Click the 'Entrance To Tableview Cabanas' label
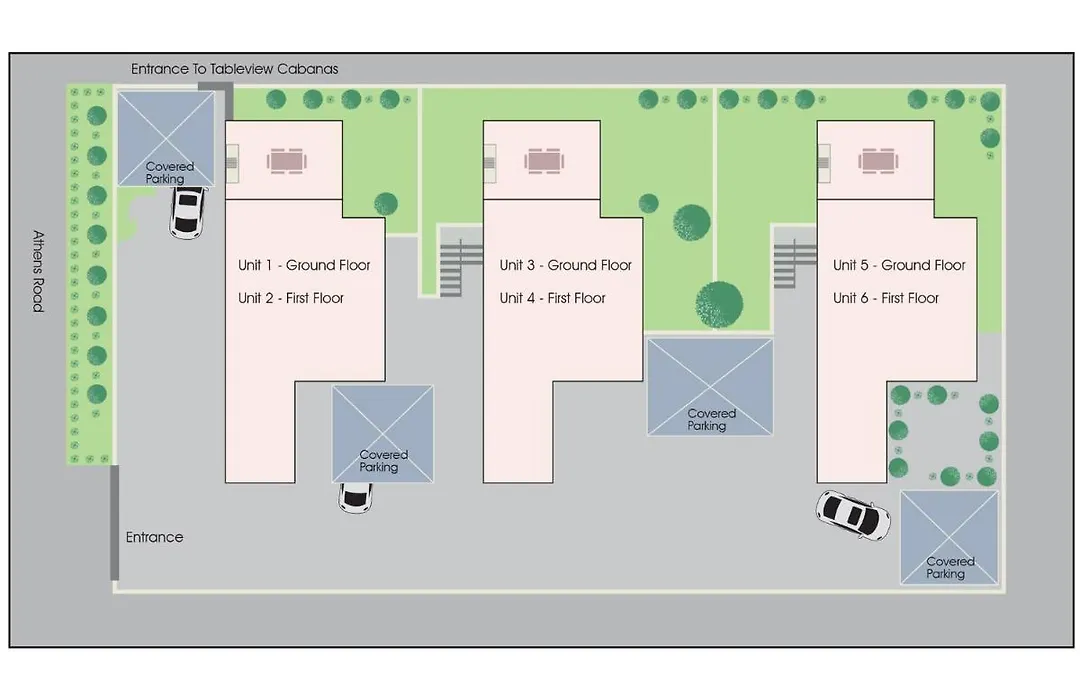 tap(234, 69)
